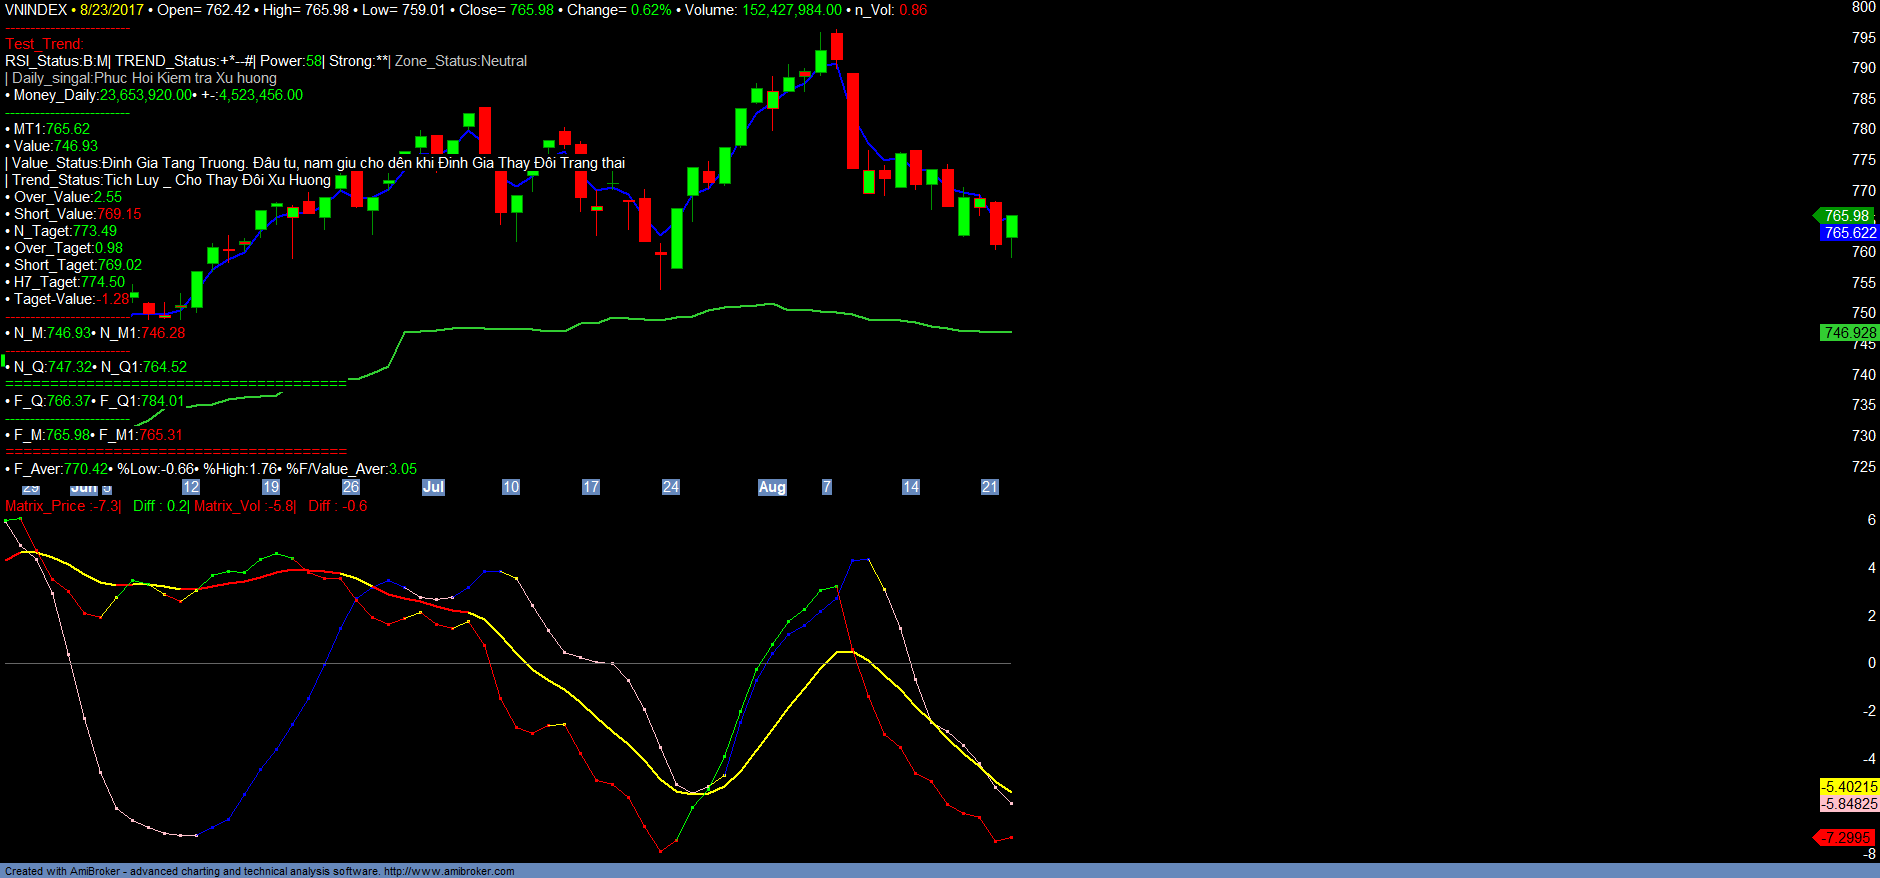The width and height of the screenshot is (1880, 878).
Task: Click the yellow -5.40215 indicator tag
Action: 1849,787
